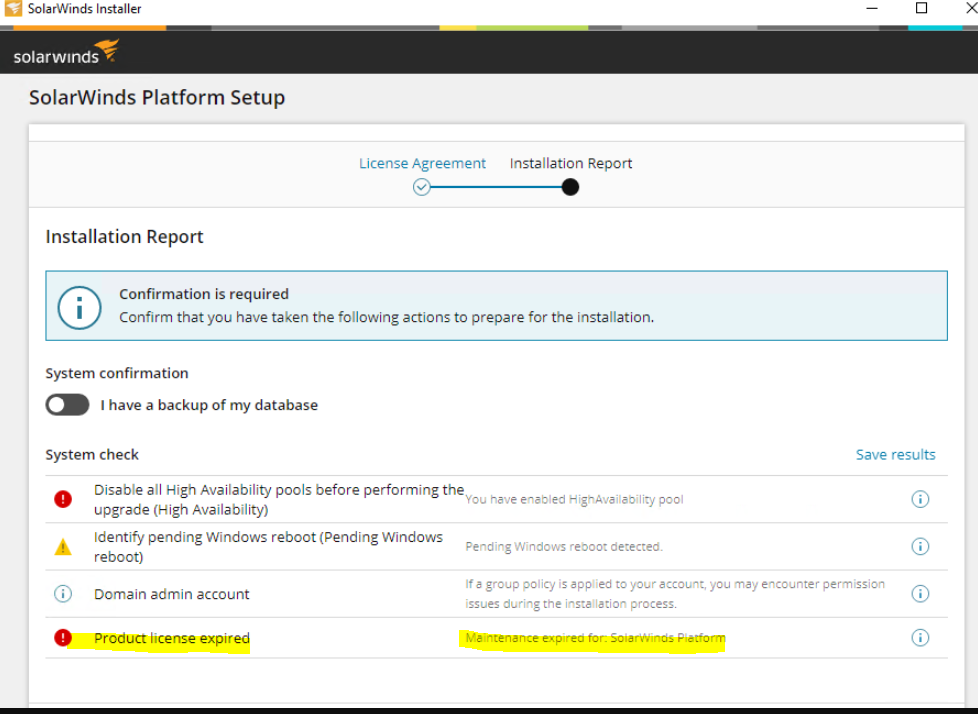Go back to License Agreement step
The width and height of the screenshot is (978, 714).
(422, 163)
